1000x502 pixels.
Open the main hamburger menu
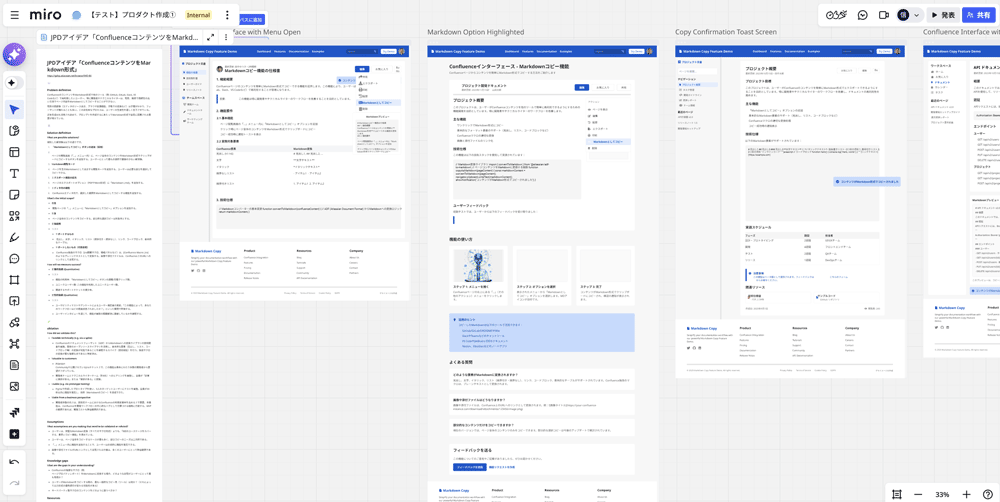coord(14,16)
